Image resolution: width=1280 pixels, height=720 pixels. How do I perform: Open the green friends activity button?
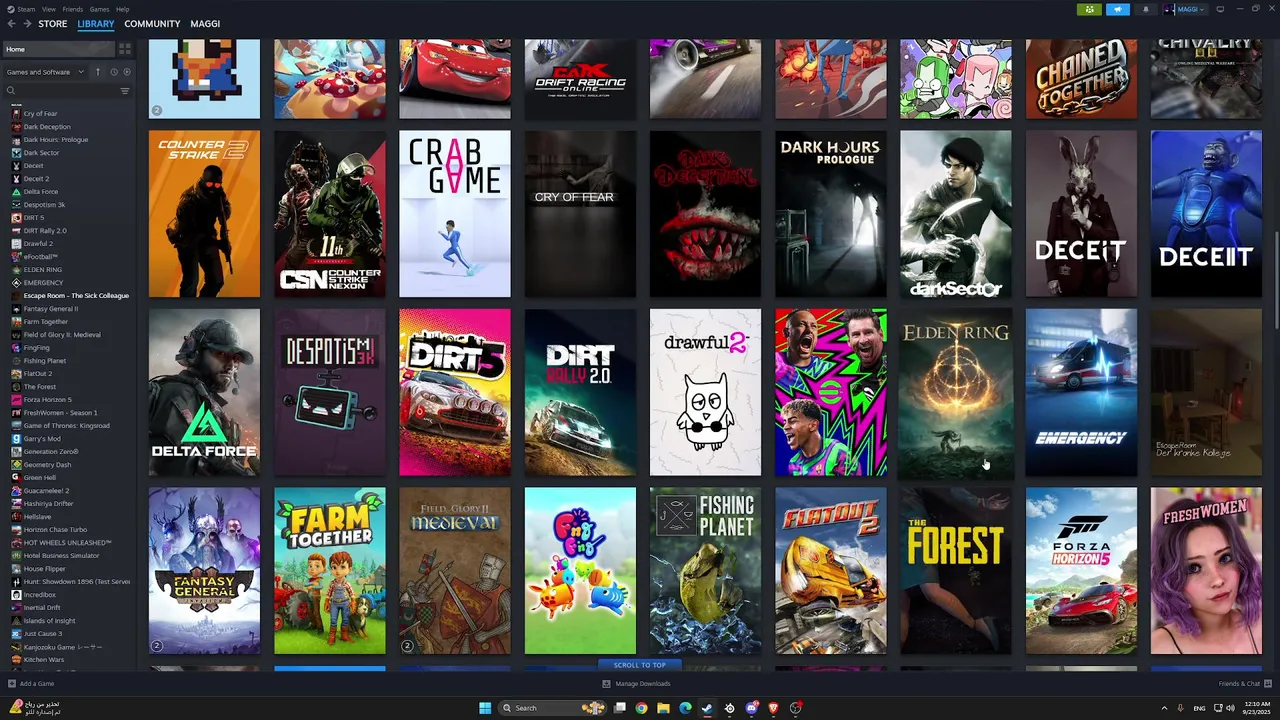[1089, 9]
